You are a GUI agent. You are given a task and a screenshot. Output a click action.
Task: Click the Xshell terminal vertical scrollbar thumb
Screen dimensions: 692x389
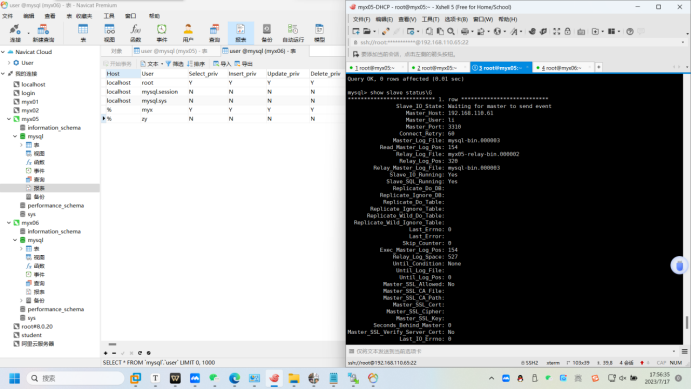687,323
